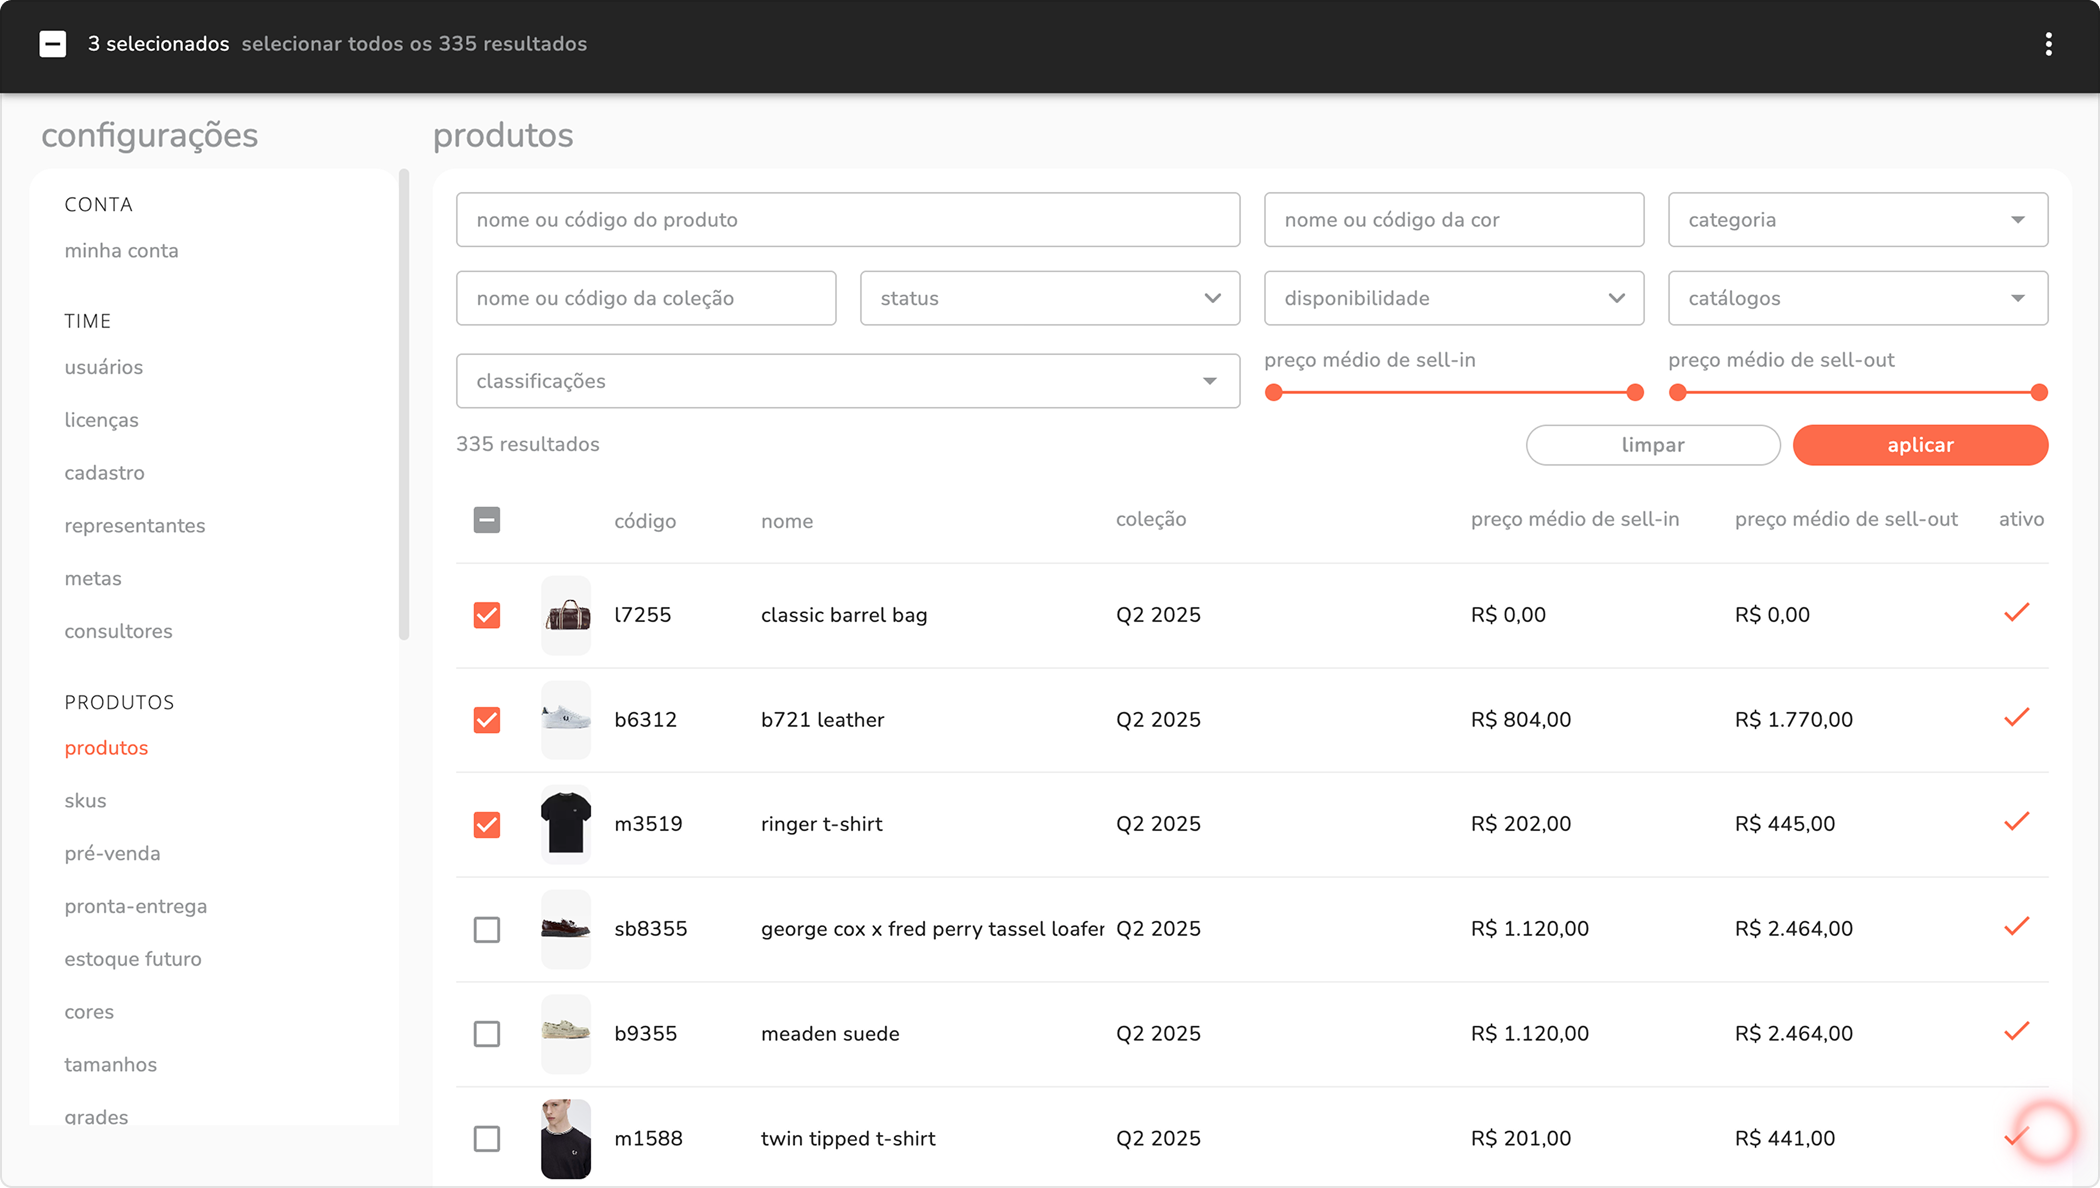
Task: Click the active checkmark for classic barrel bag
Action: click(x=2016, y=613)
